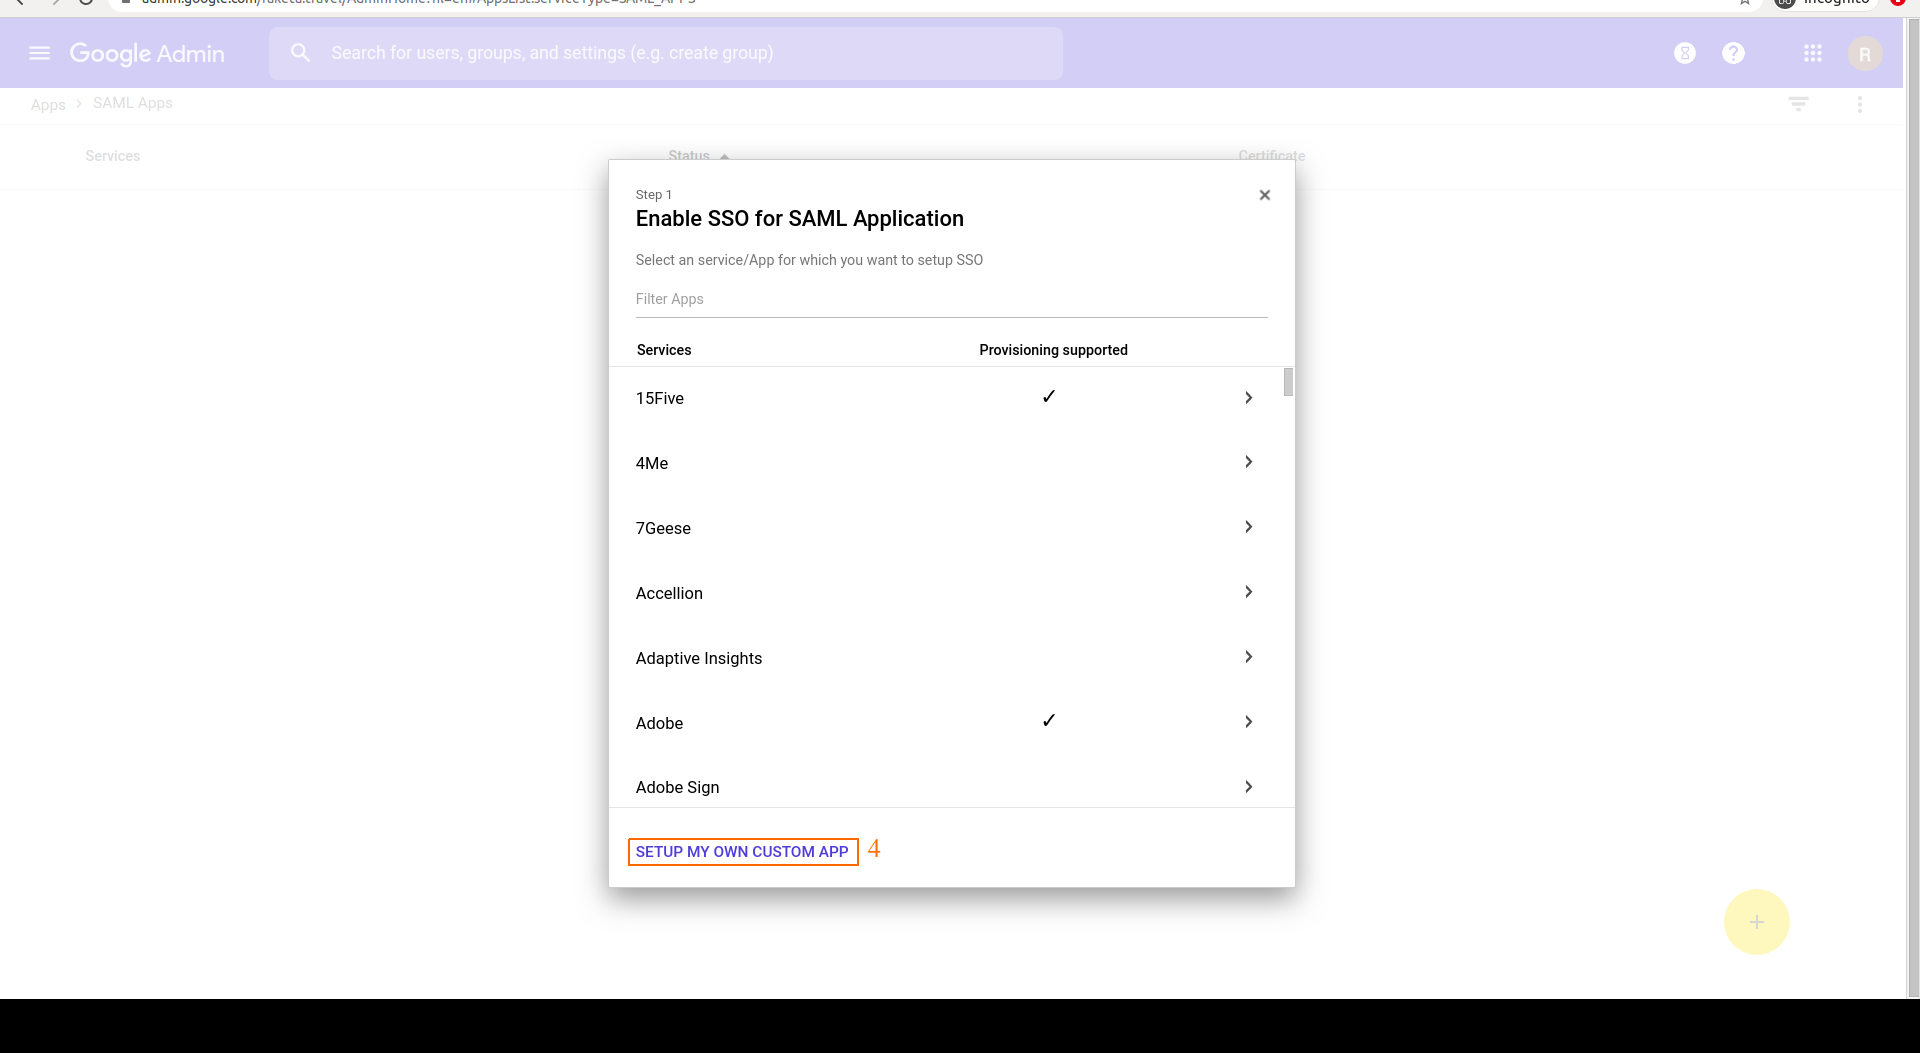Select the Adaptive Insights service

[x=699, y=658]
